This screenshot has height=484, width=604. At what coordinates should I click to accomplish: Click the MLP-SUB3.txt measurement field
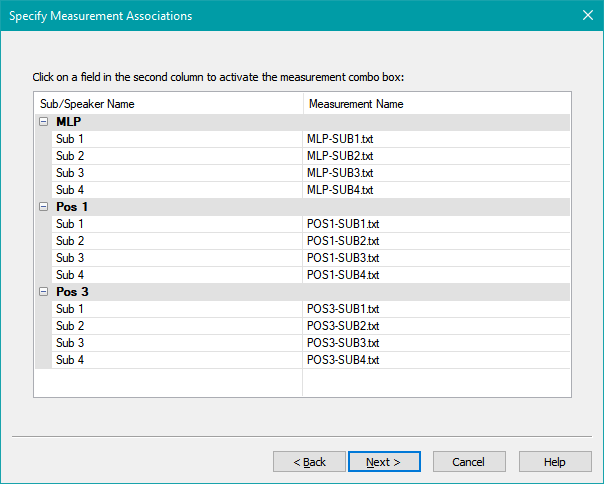pyautogui.click(x=436, y=173)
